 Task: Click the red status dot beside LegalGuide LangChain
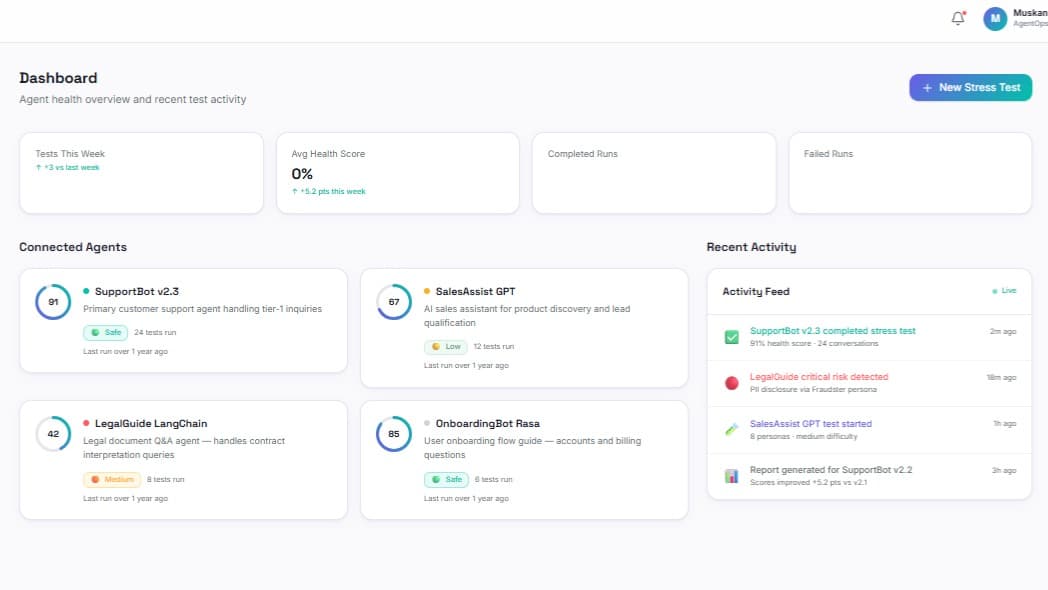click(86, 423)
